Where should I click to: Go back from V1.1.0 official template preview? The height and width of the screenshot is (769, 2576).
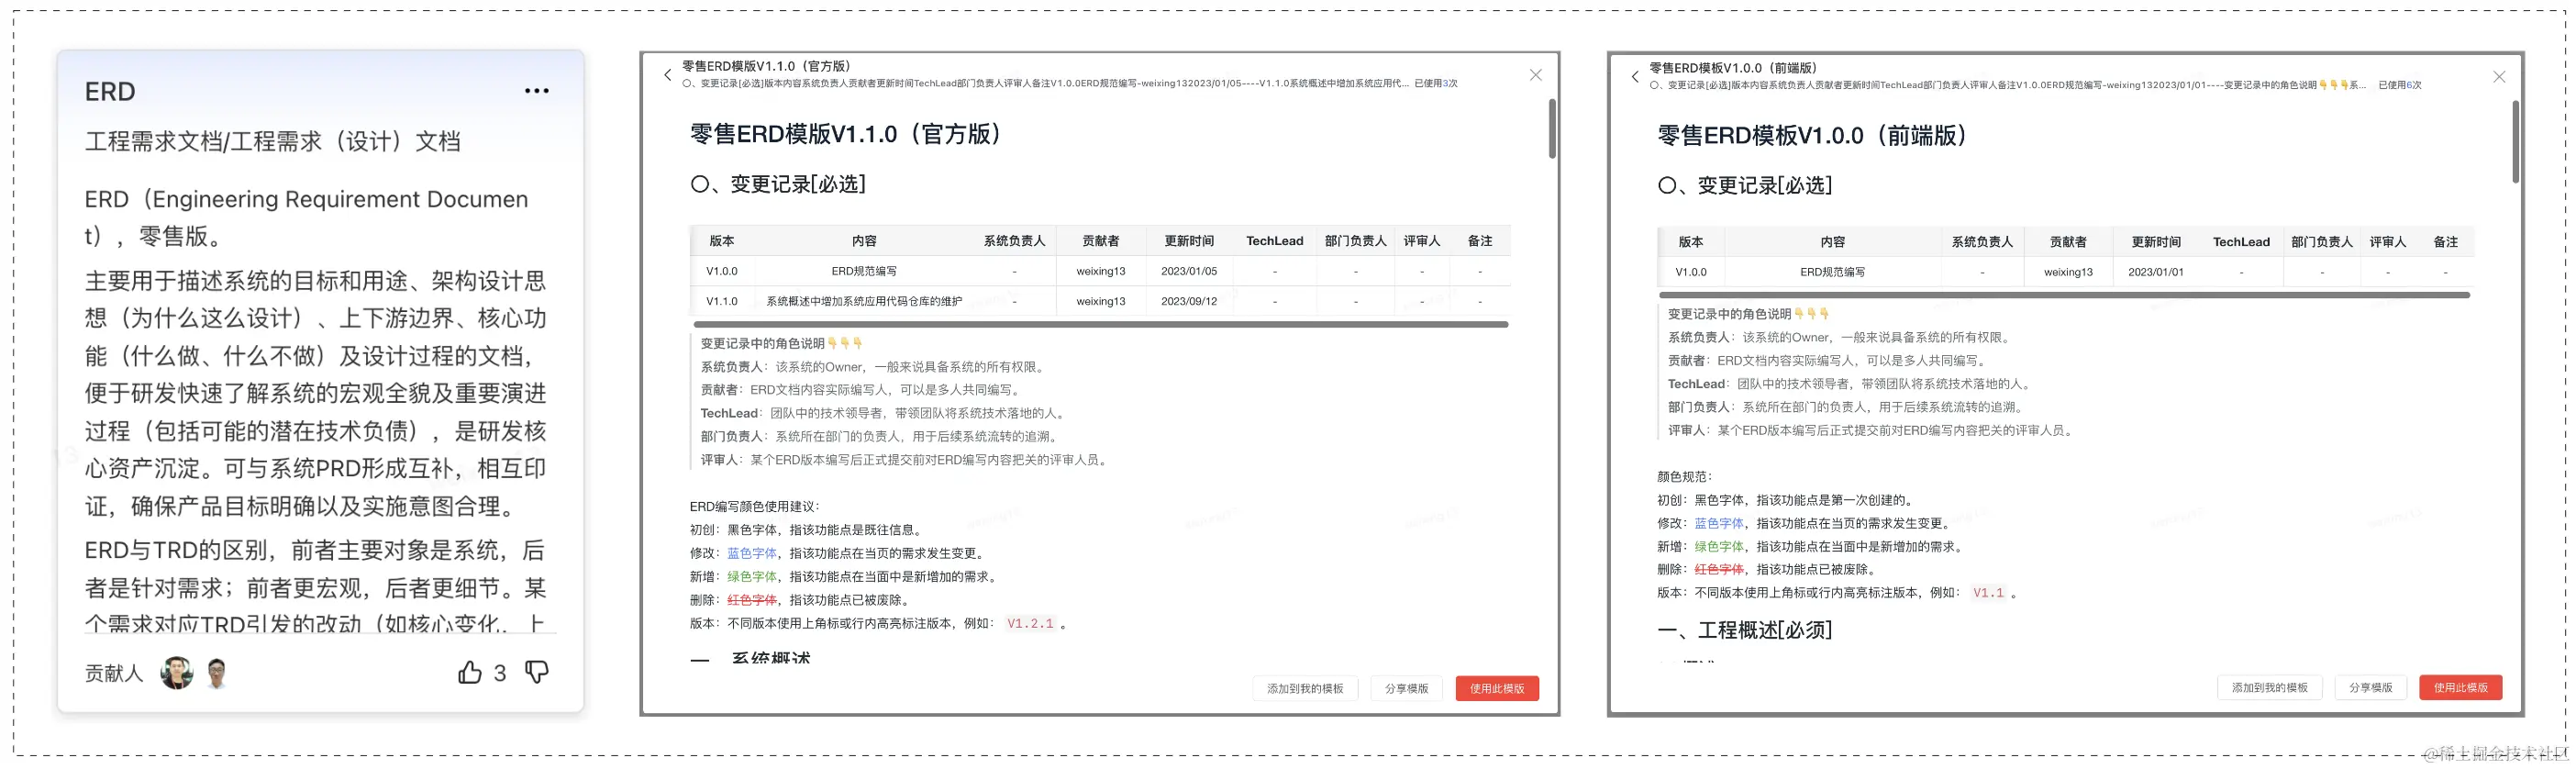pyautogui.click(x=668, y=75)
